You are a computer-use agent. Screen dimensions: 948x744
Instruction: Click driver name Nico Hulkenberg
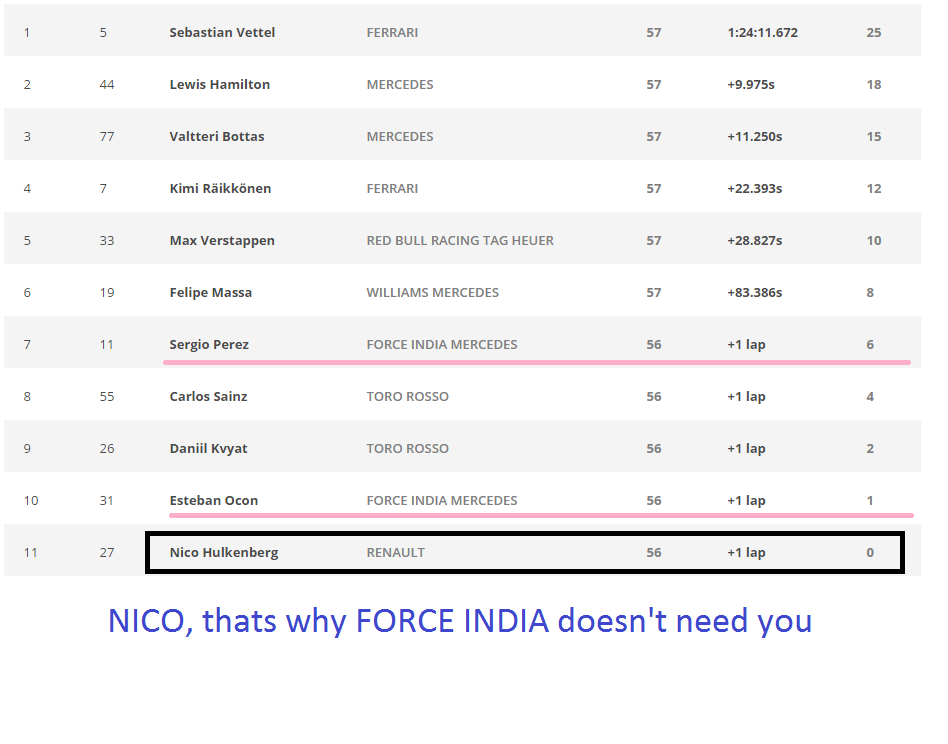pos(224,552)
